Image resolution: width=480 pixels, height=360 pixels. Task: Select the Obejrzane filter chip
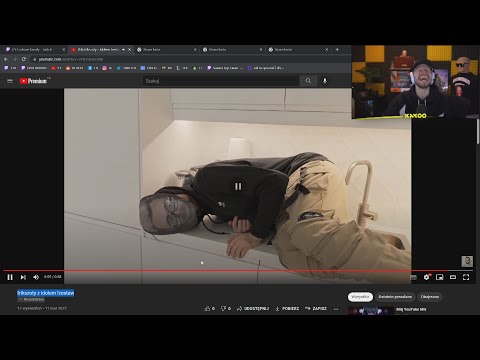click(x=430, y=297)
